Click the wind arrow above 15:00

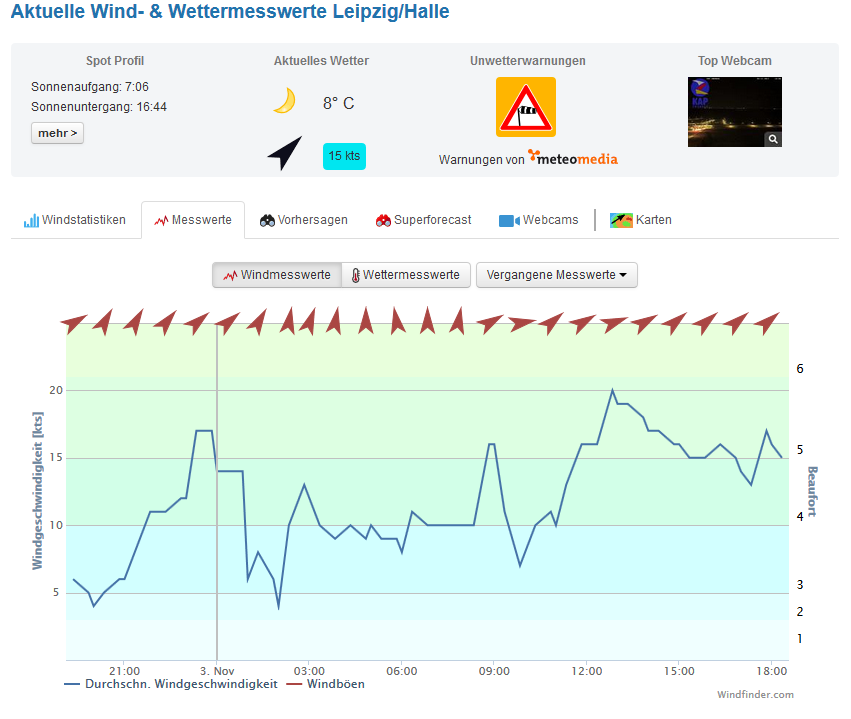(674, 323)
